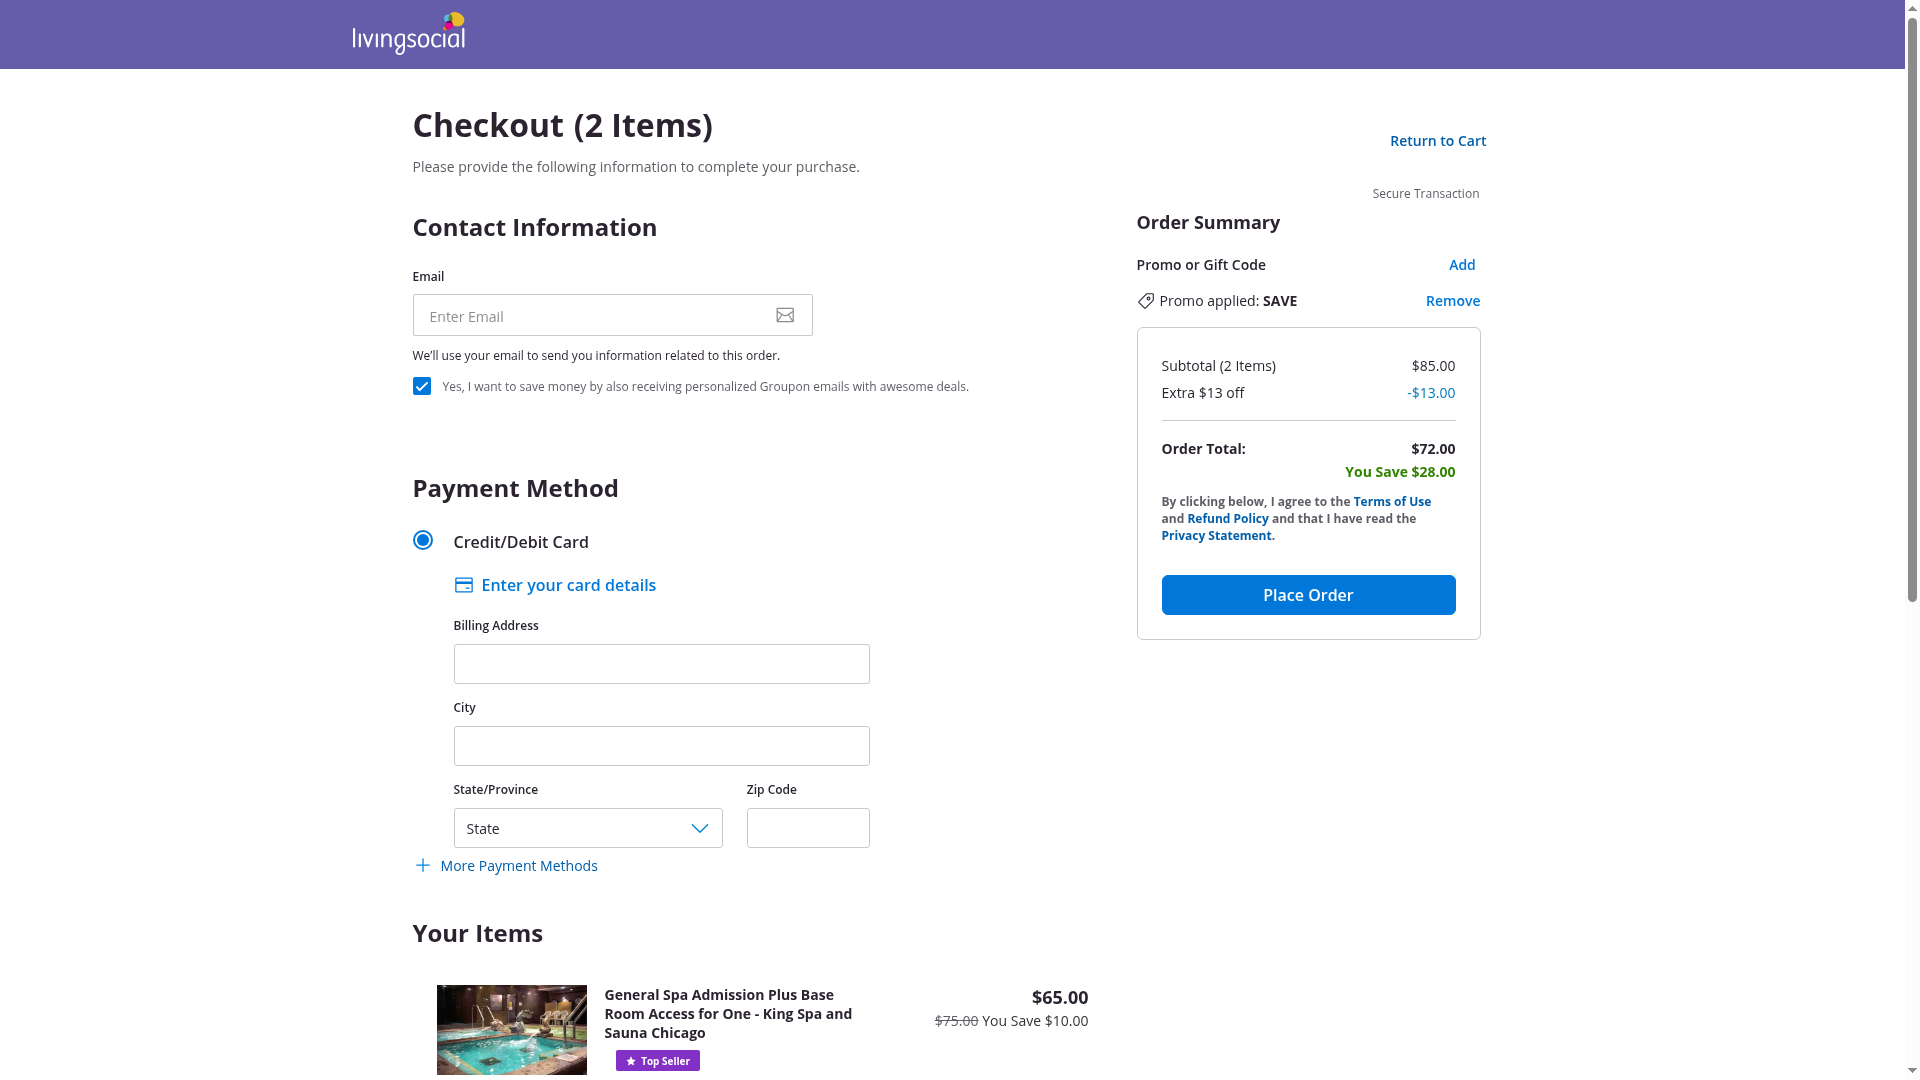The width and height of the screenshot is (1920, 1080).
Task: Select the Credit/Debit Card radio button
Action: pyautogui.click(x=423, y=541)
